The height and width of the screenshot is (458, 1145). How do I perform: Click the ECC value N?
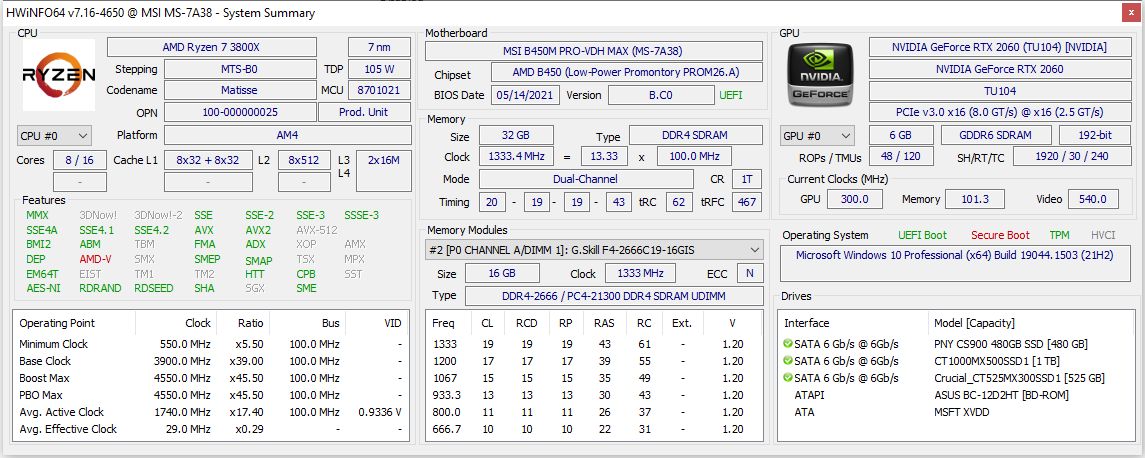point(749,273)
